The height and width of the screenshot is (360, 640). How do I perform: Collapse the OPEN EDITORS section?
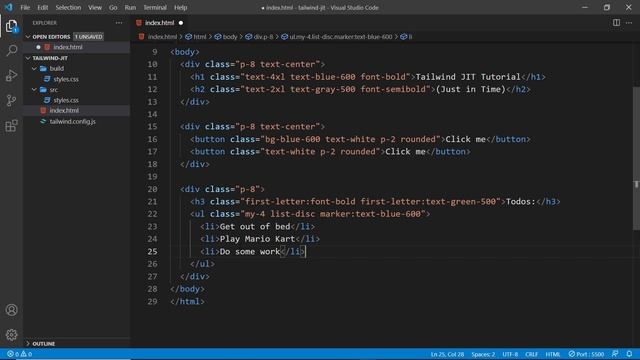tap(28, 37)
